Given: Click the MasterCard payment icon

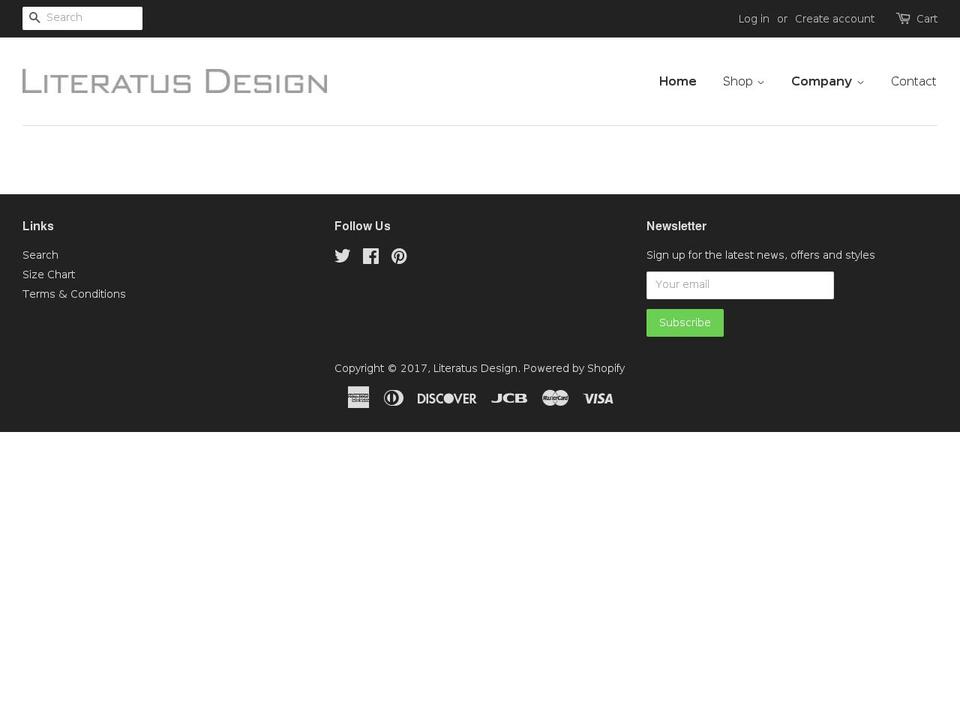Looking at the screenshot, I should coord(555,398).
